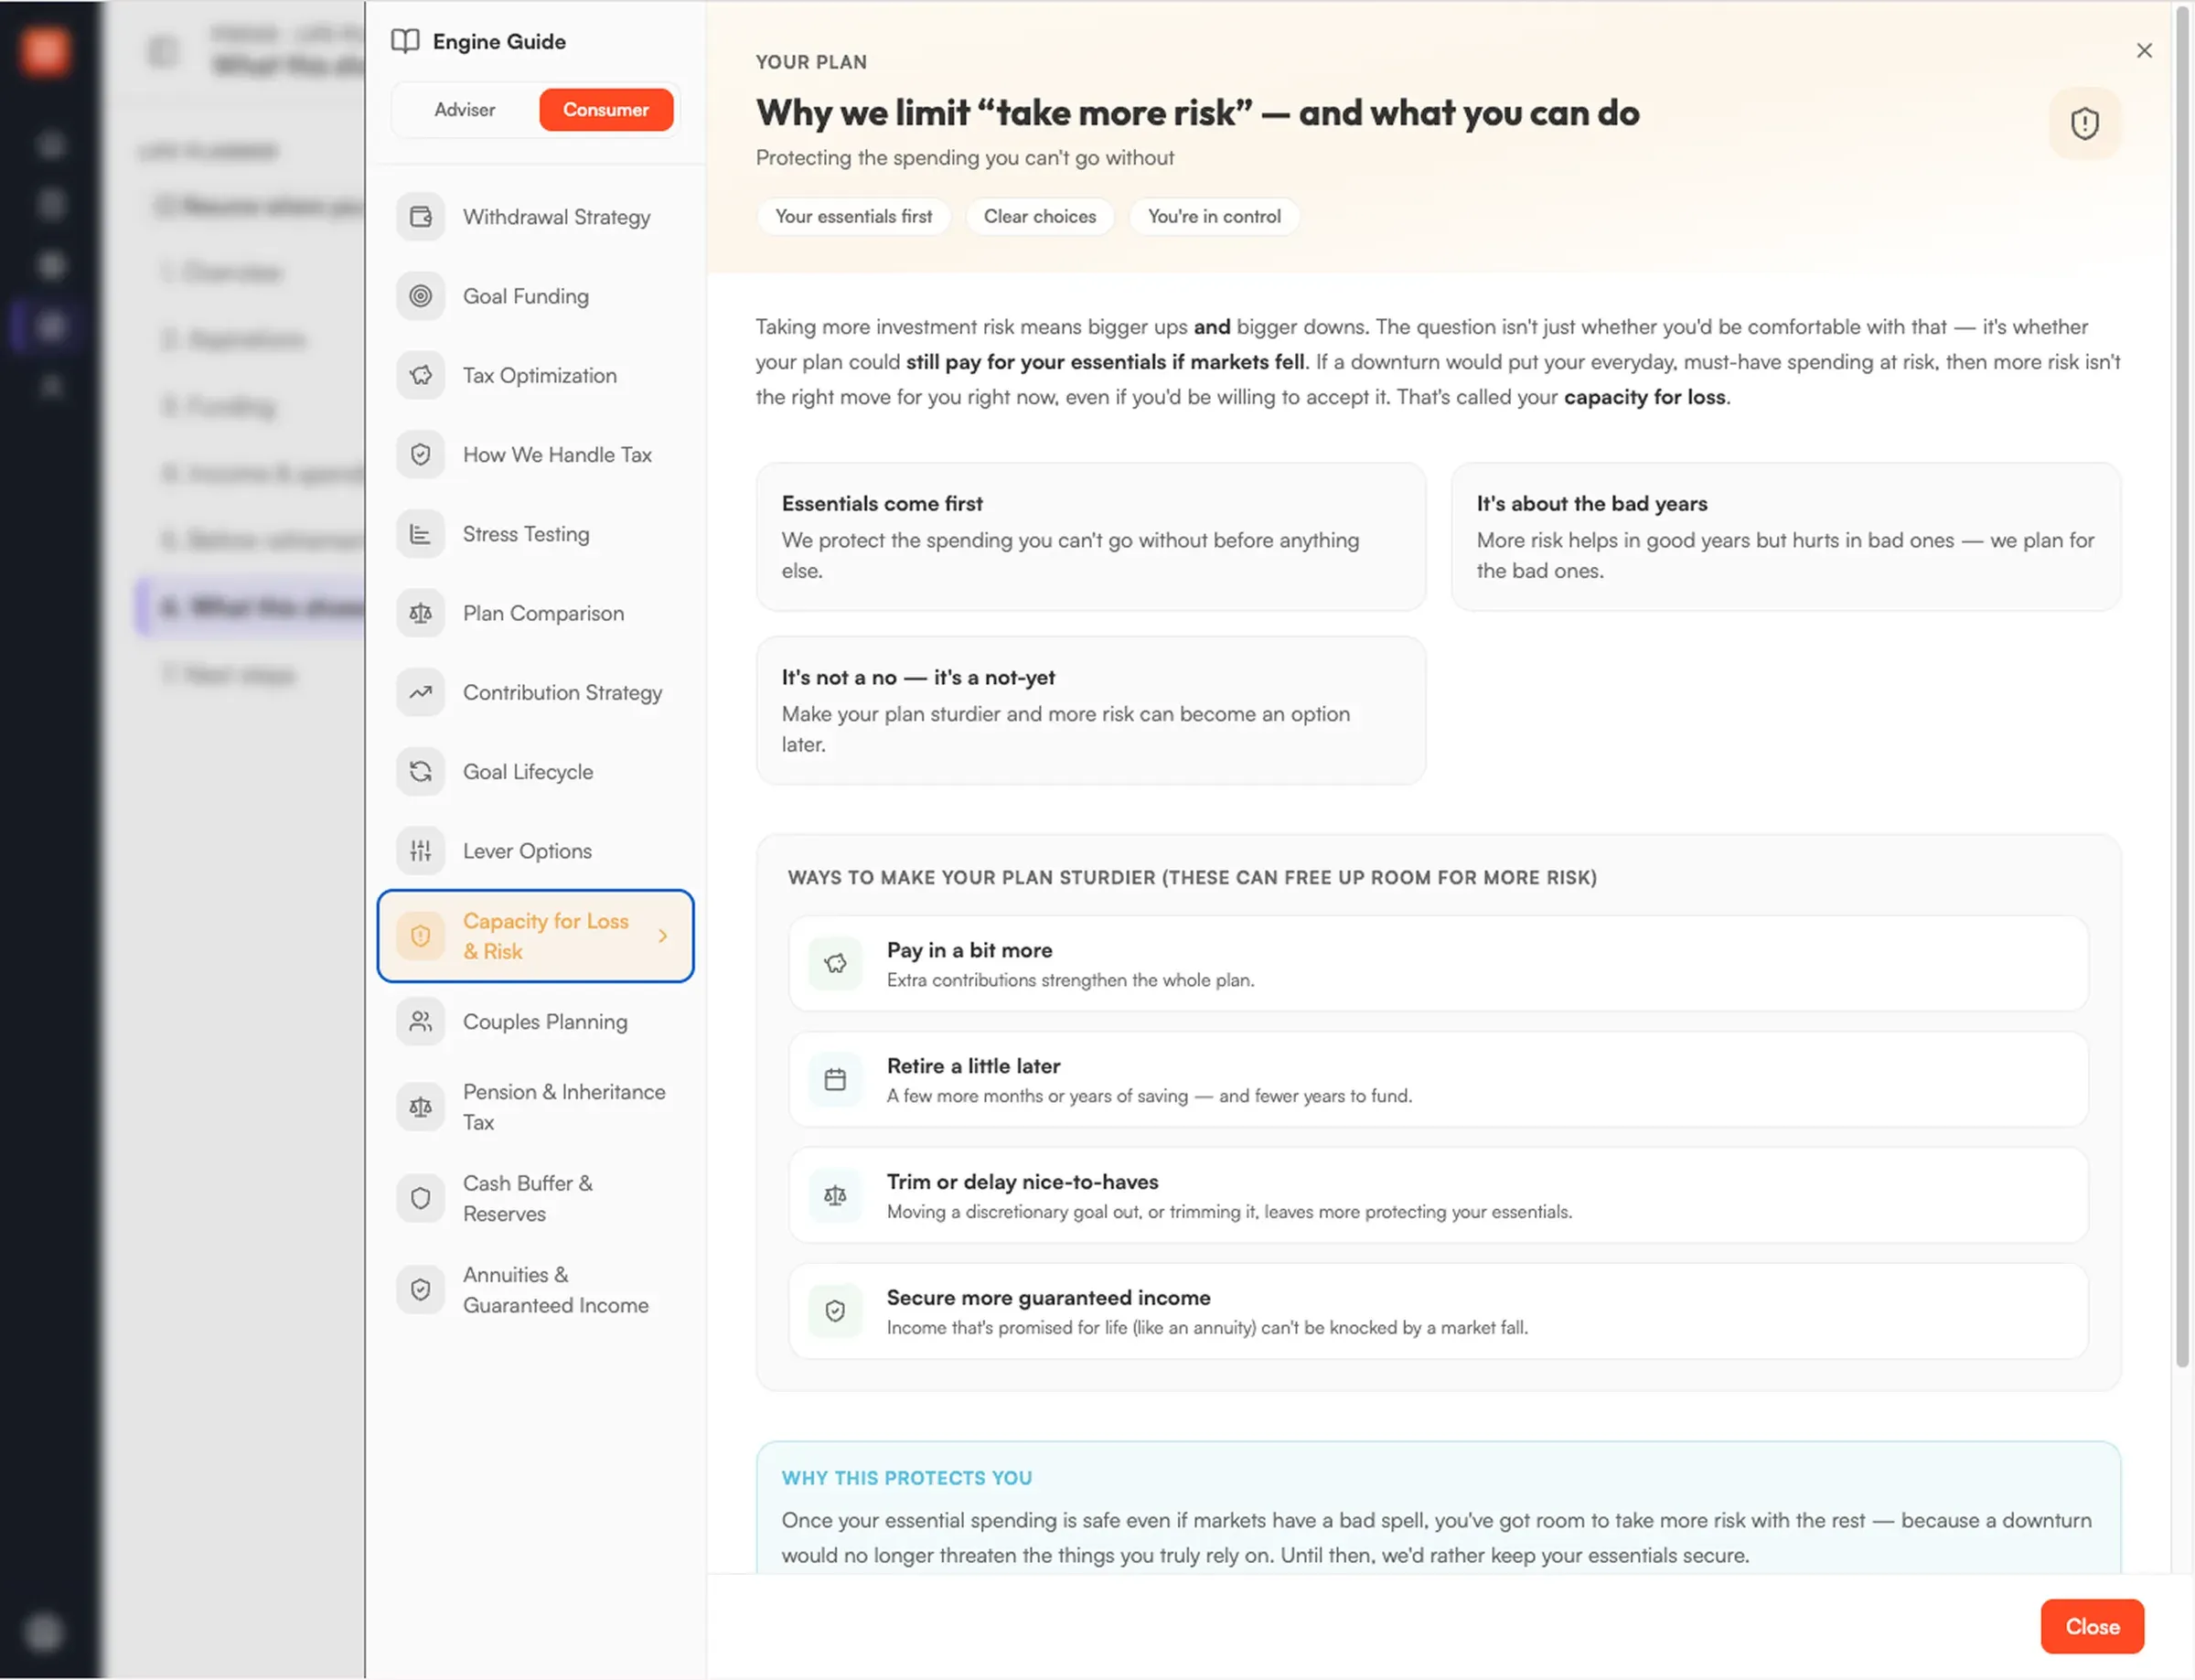Click the Your essentials first tag

[x=853, y=217]
